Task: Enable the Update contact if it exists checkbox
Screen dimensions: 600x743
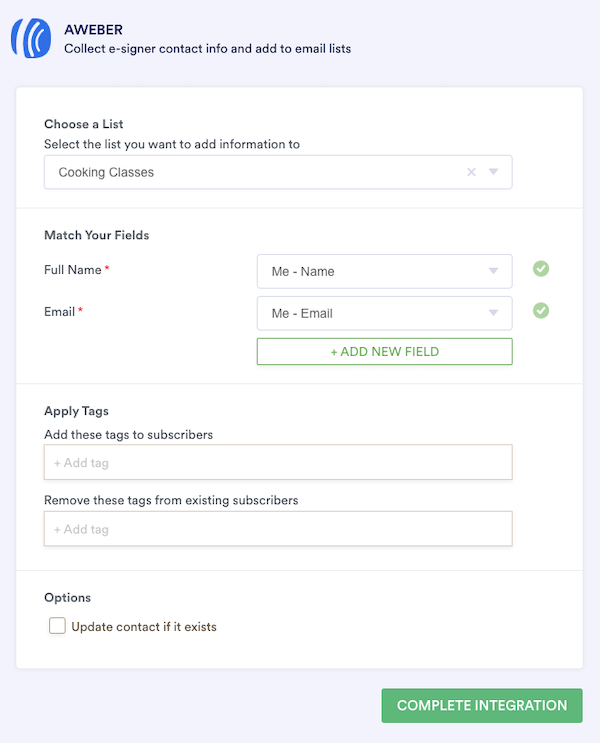Action: [x=58, y=626]
